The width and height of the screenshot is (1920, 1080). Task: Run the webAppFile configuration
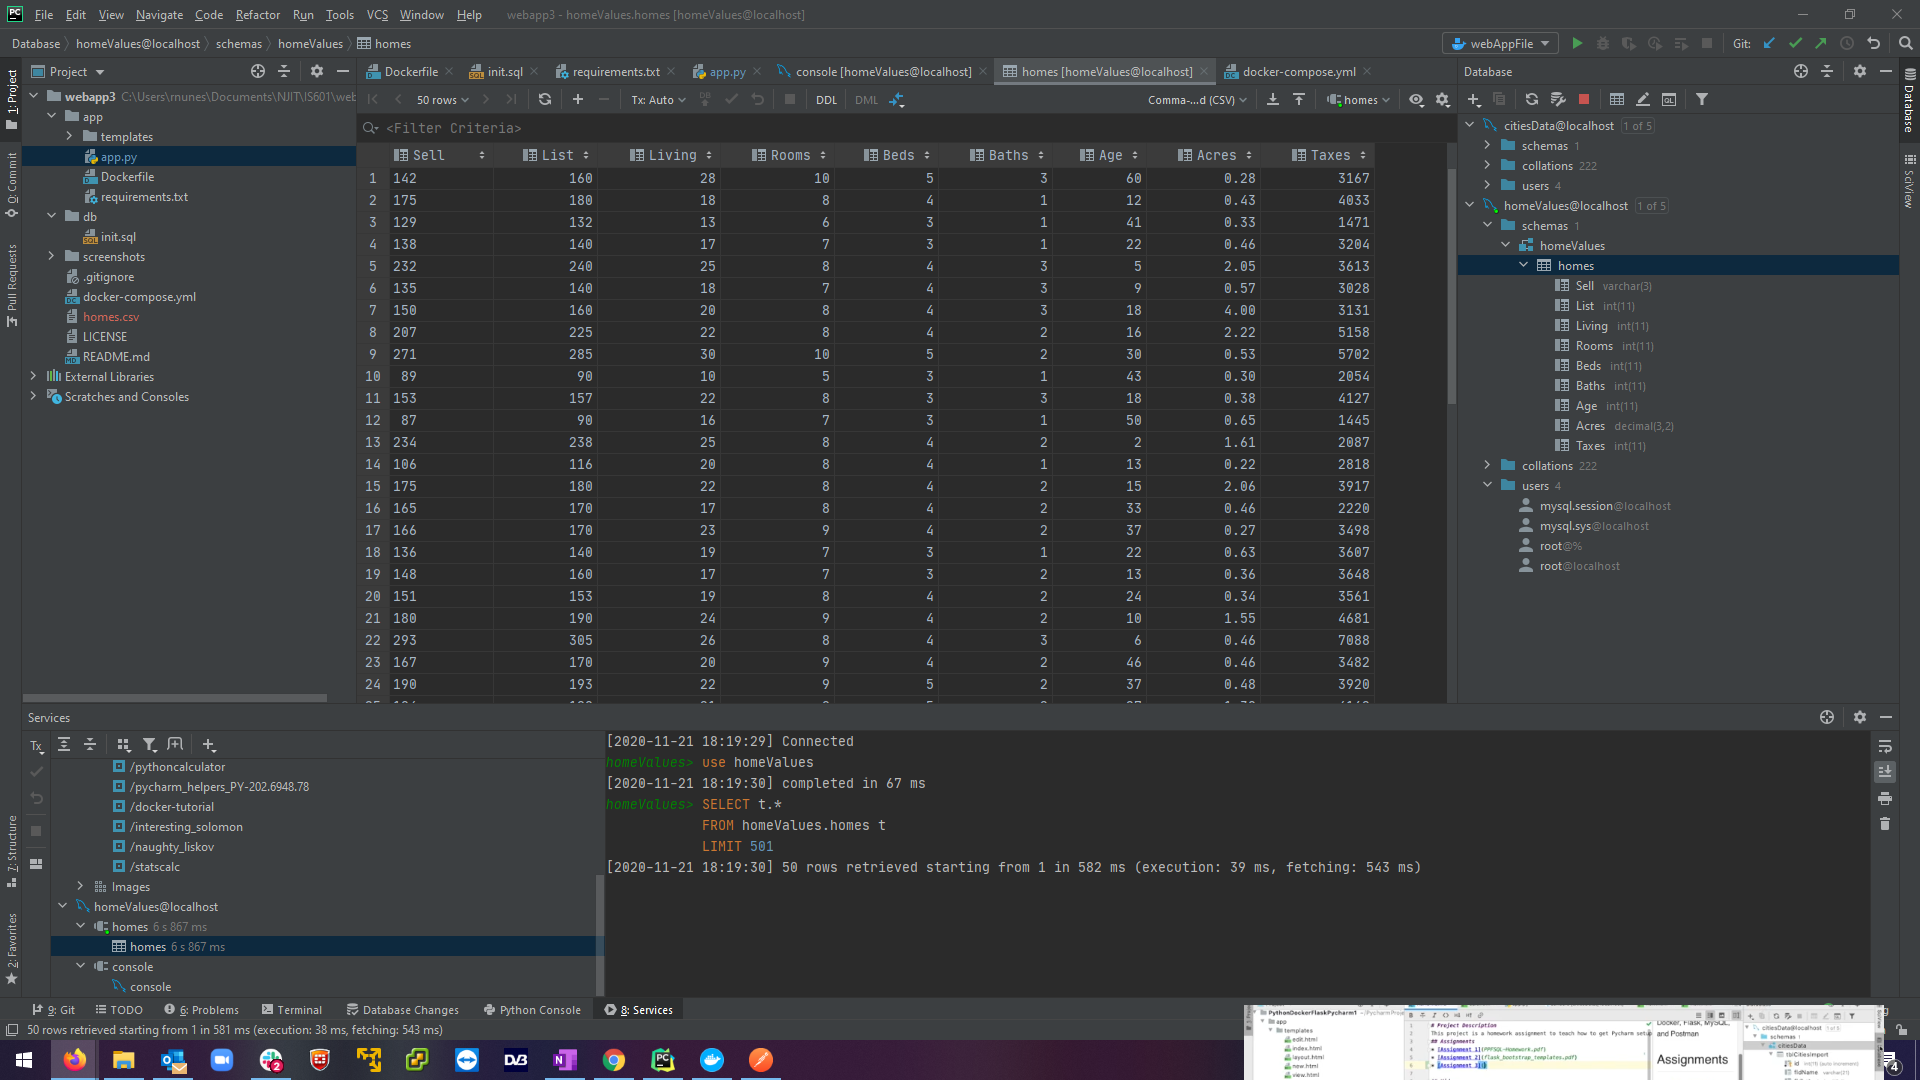pos(1577,43)
